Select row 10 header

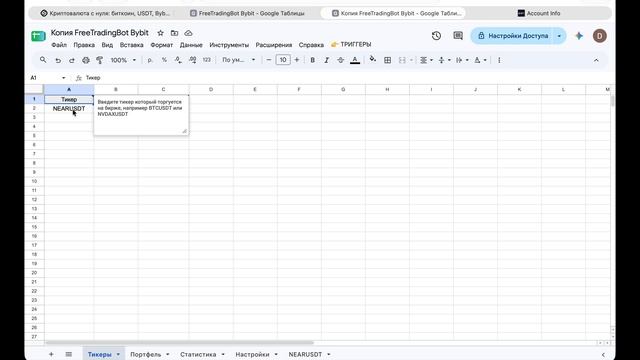[34, 181]
